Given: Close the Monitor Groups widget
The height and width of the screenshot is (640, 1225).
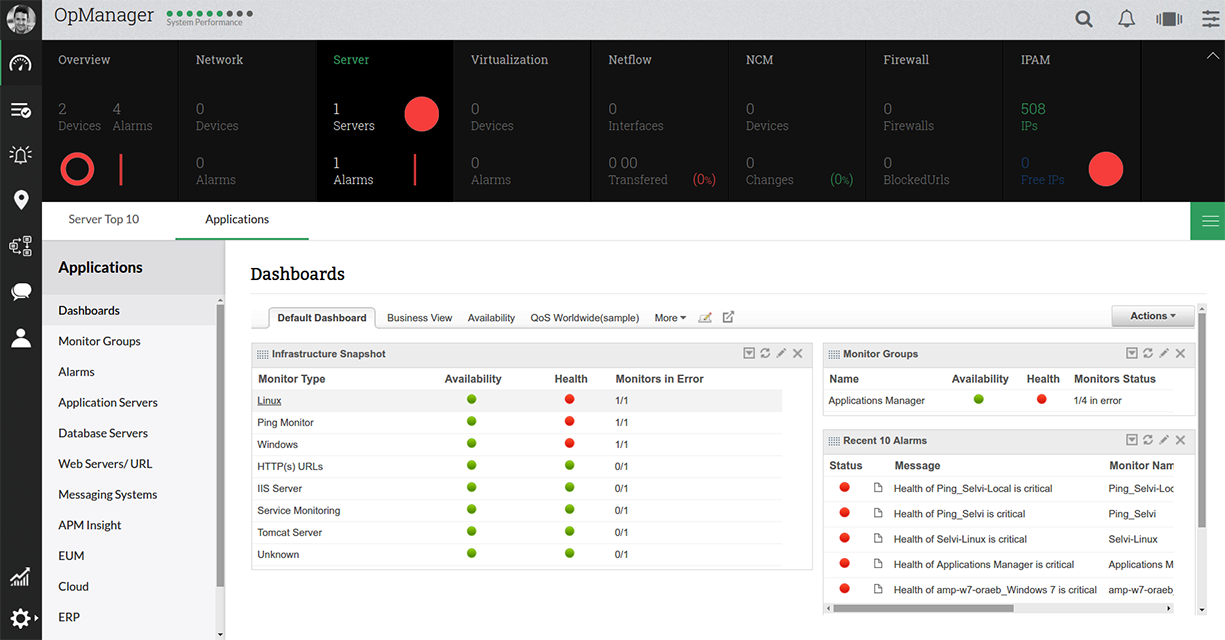Looking at the screenshot, I should click(1180, 354).
